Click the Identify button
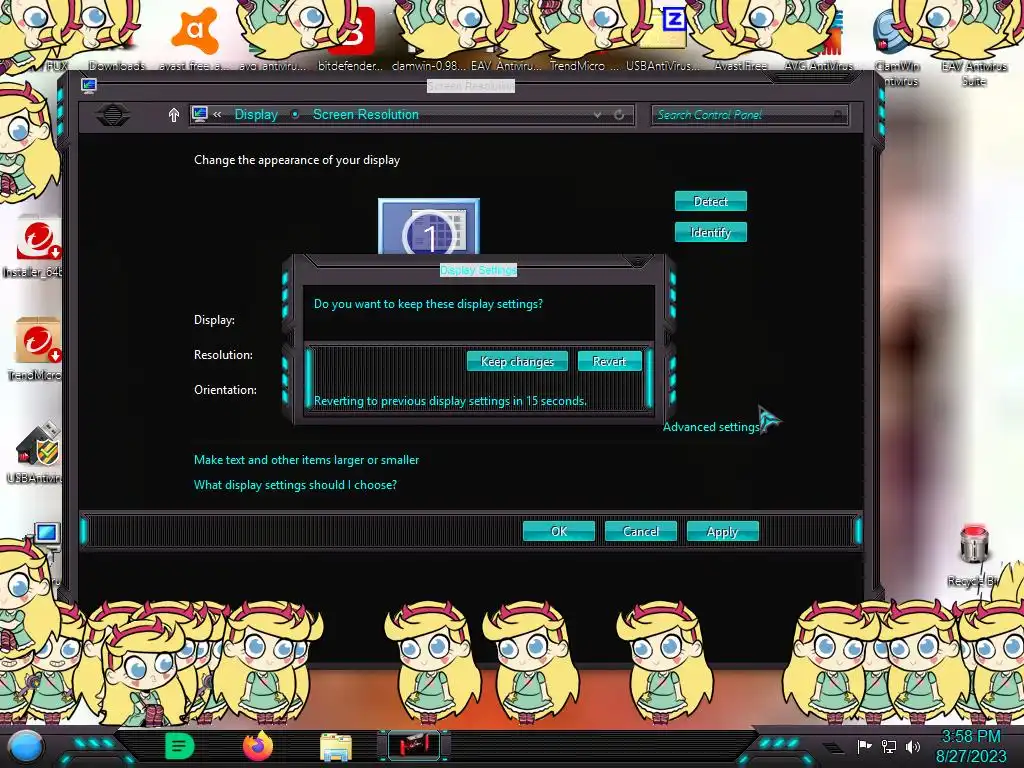 (711, 232)
